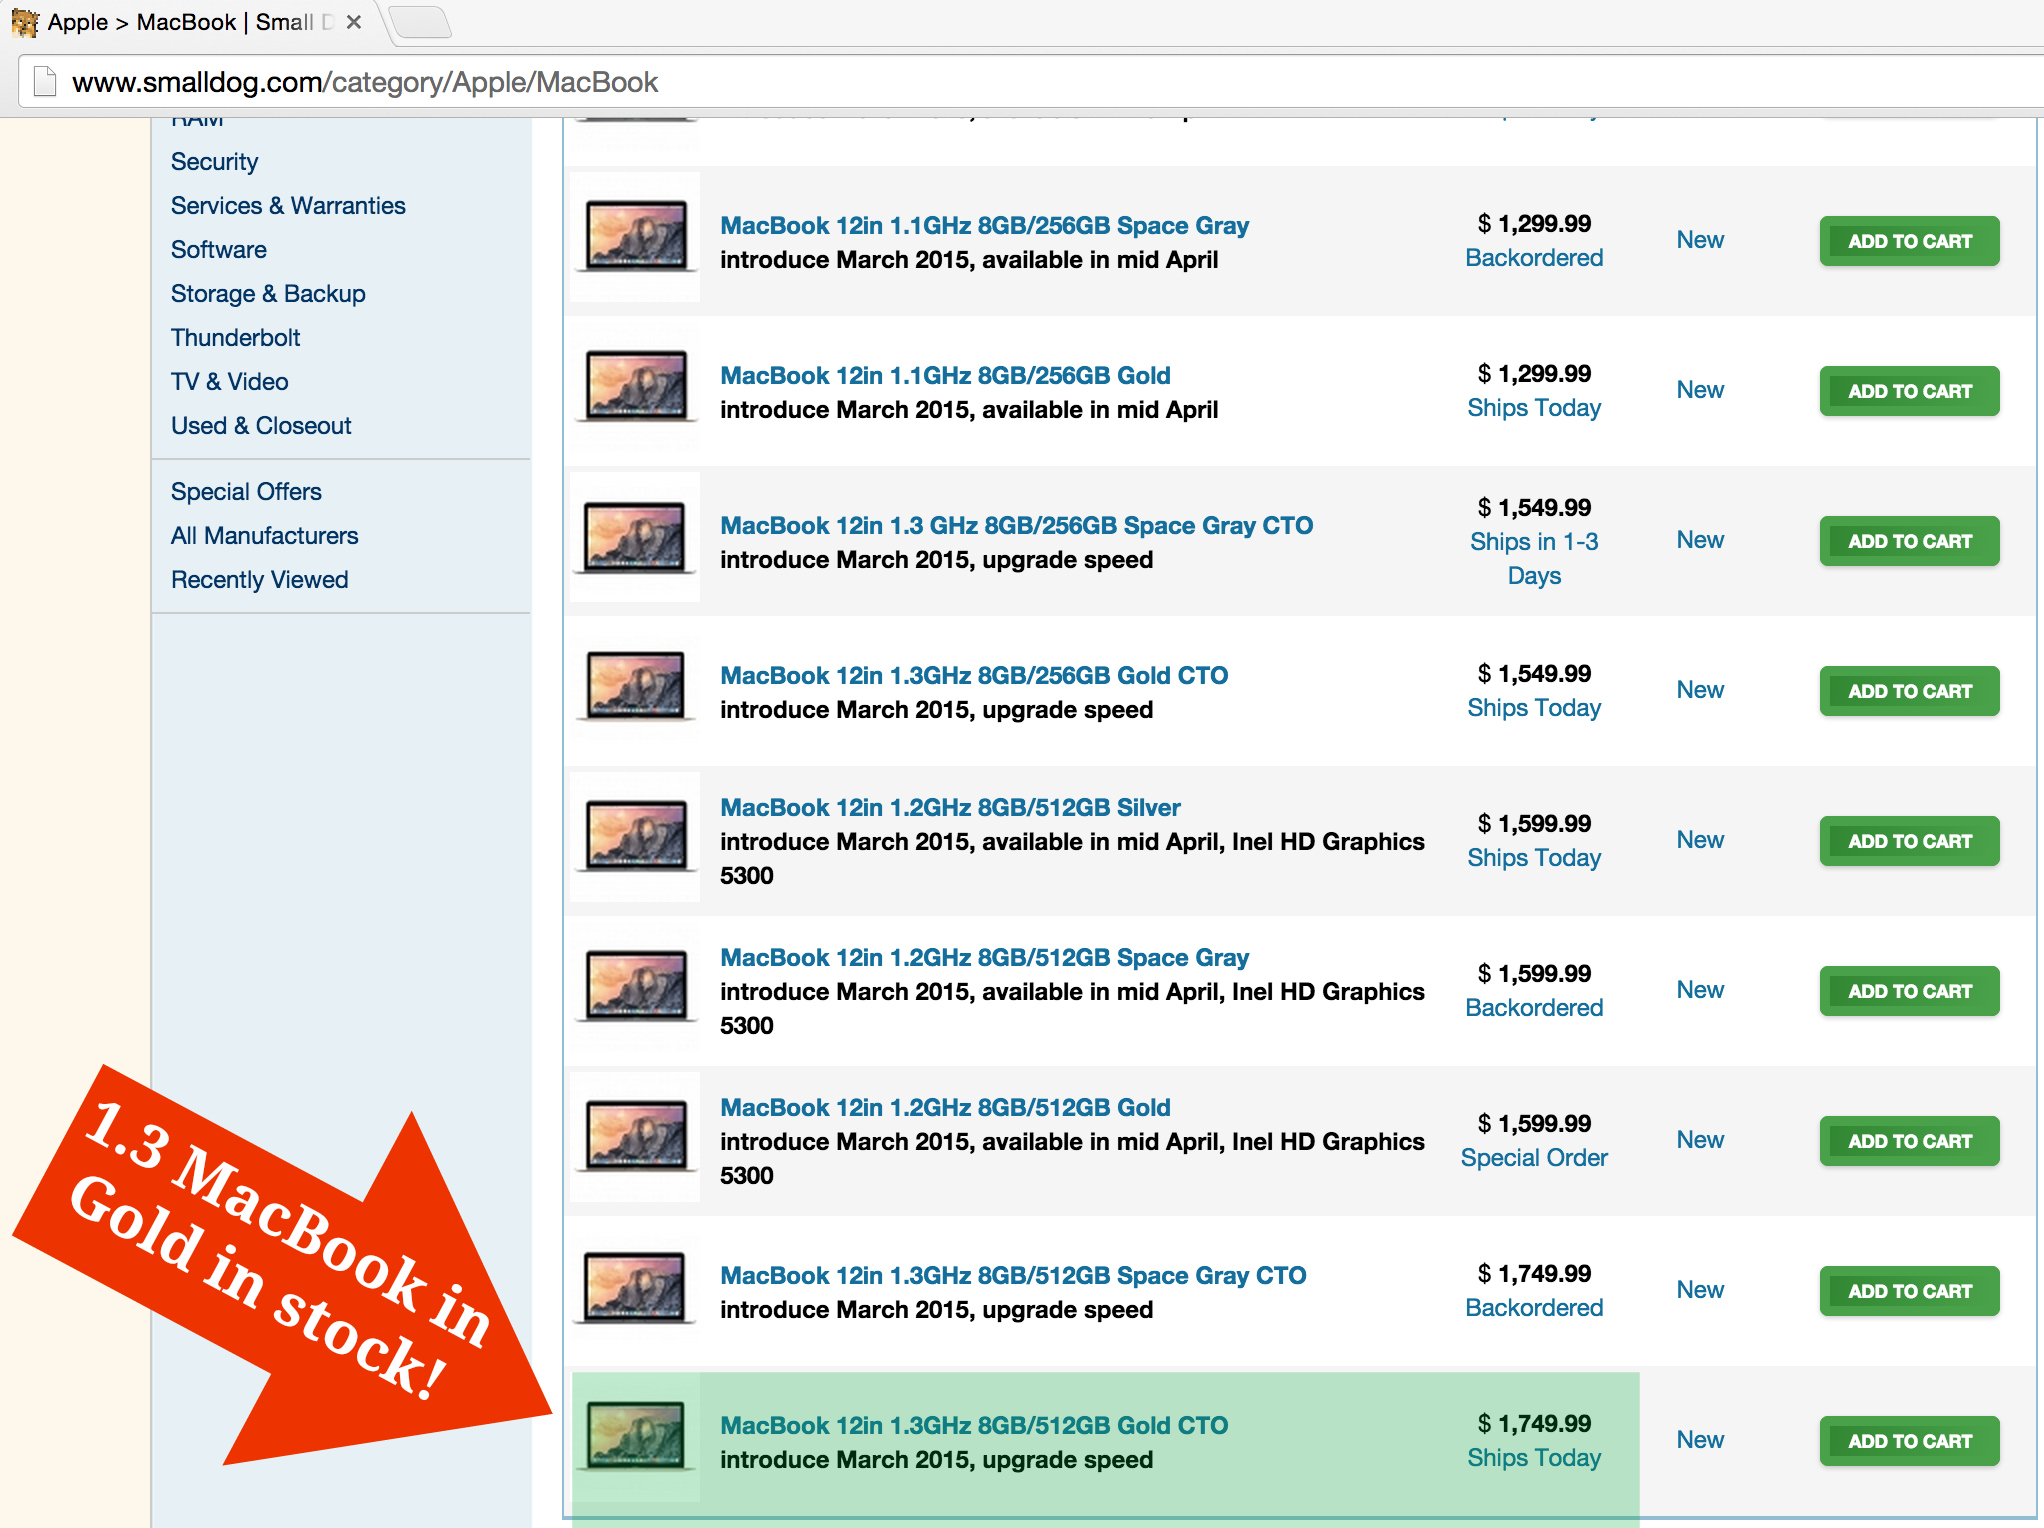Click the Small Dog favicon in the tab
Screen dimensions: 2044x1528
[25, 22]
